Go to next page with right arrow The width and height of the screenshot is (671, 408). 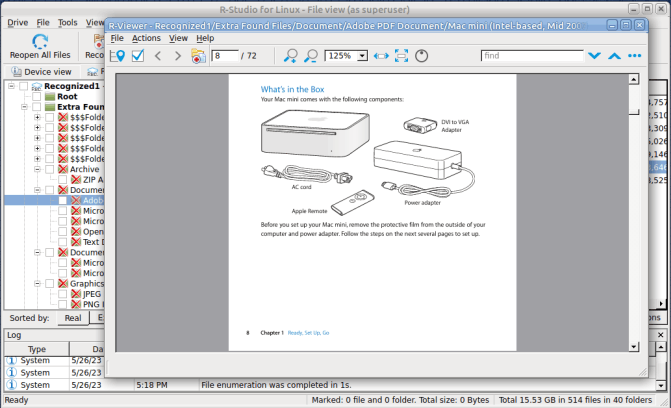(x=178, y=56)
